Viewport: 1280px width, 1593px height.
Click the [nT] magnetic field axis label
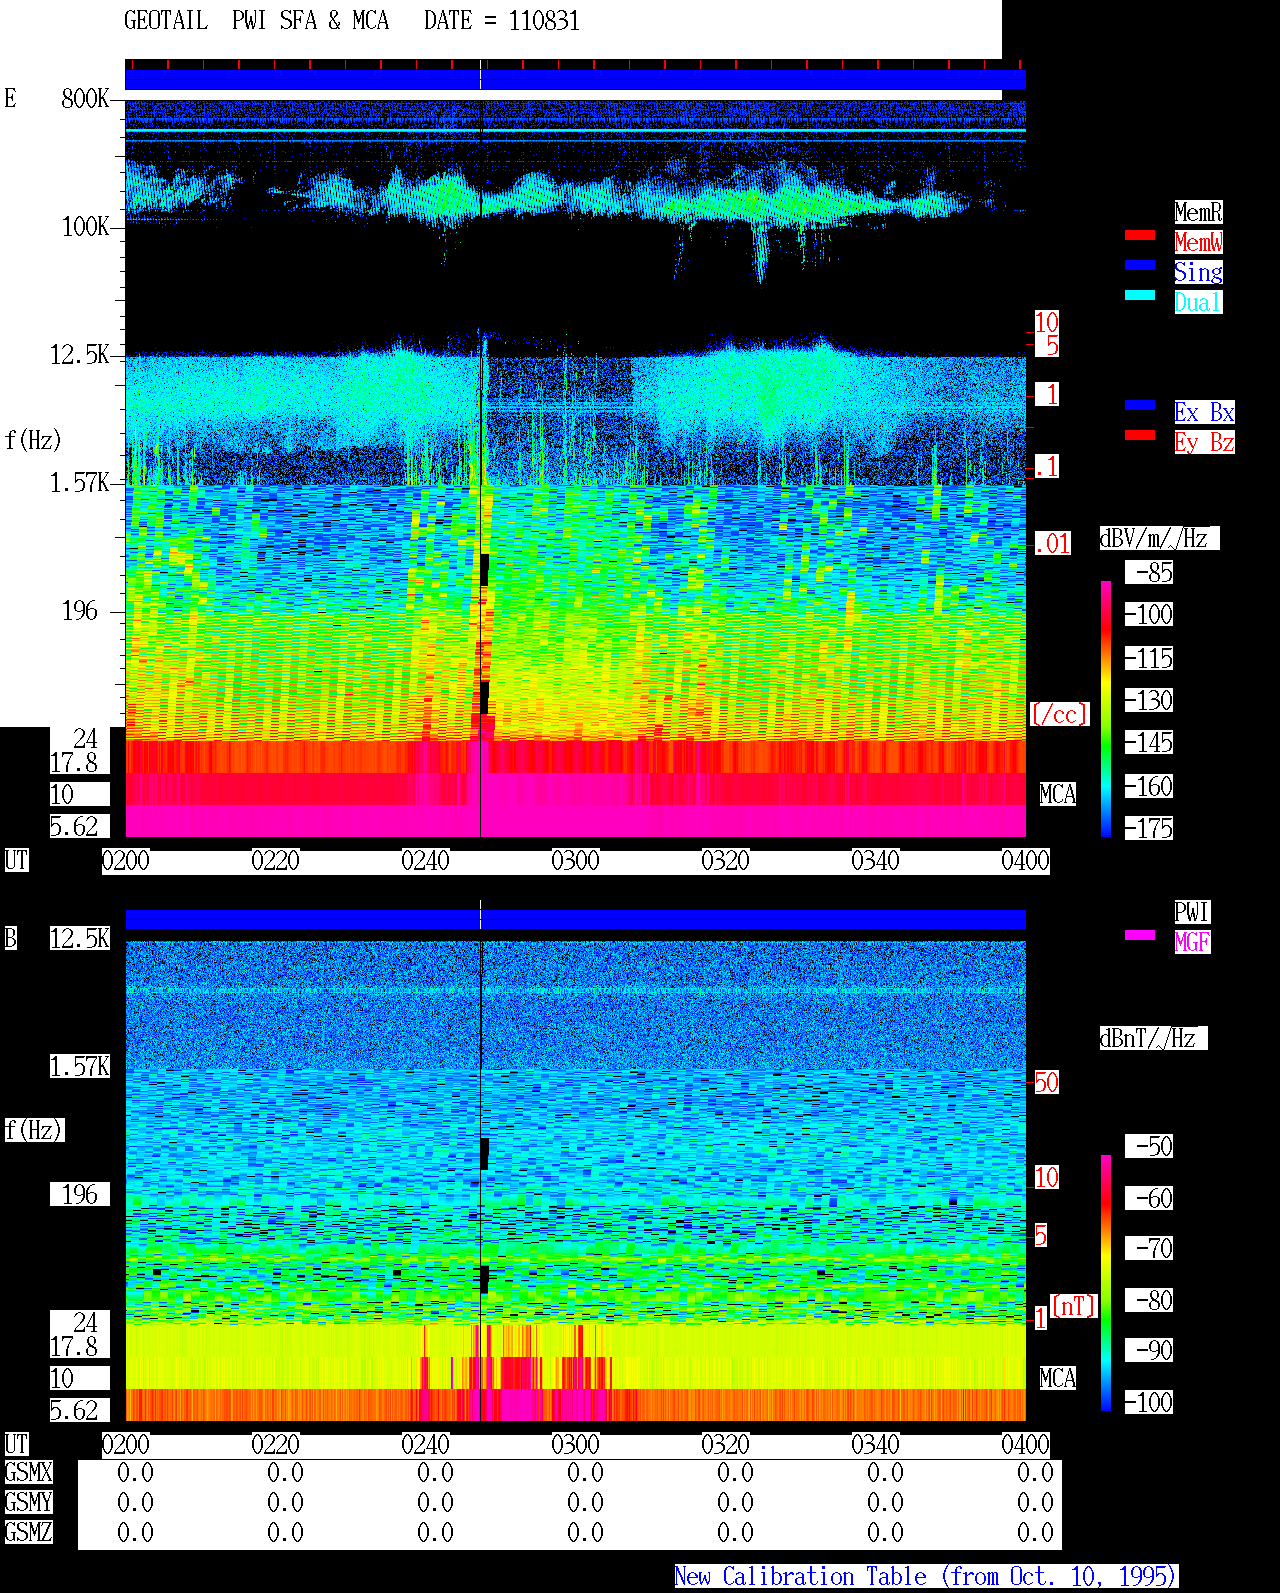(1074, 1306)
